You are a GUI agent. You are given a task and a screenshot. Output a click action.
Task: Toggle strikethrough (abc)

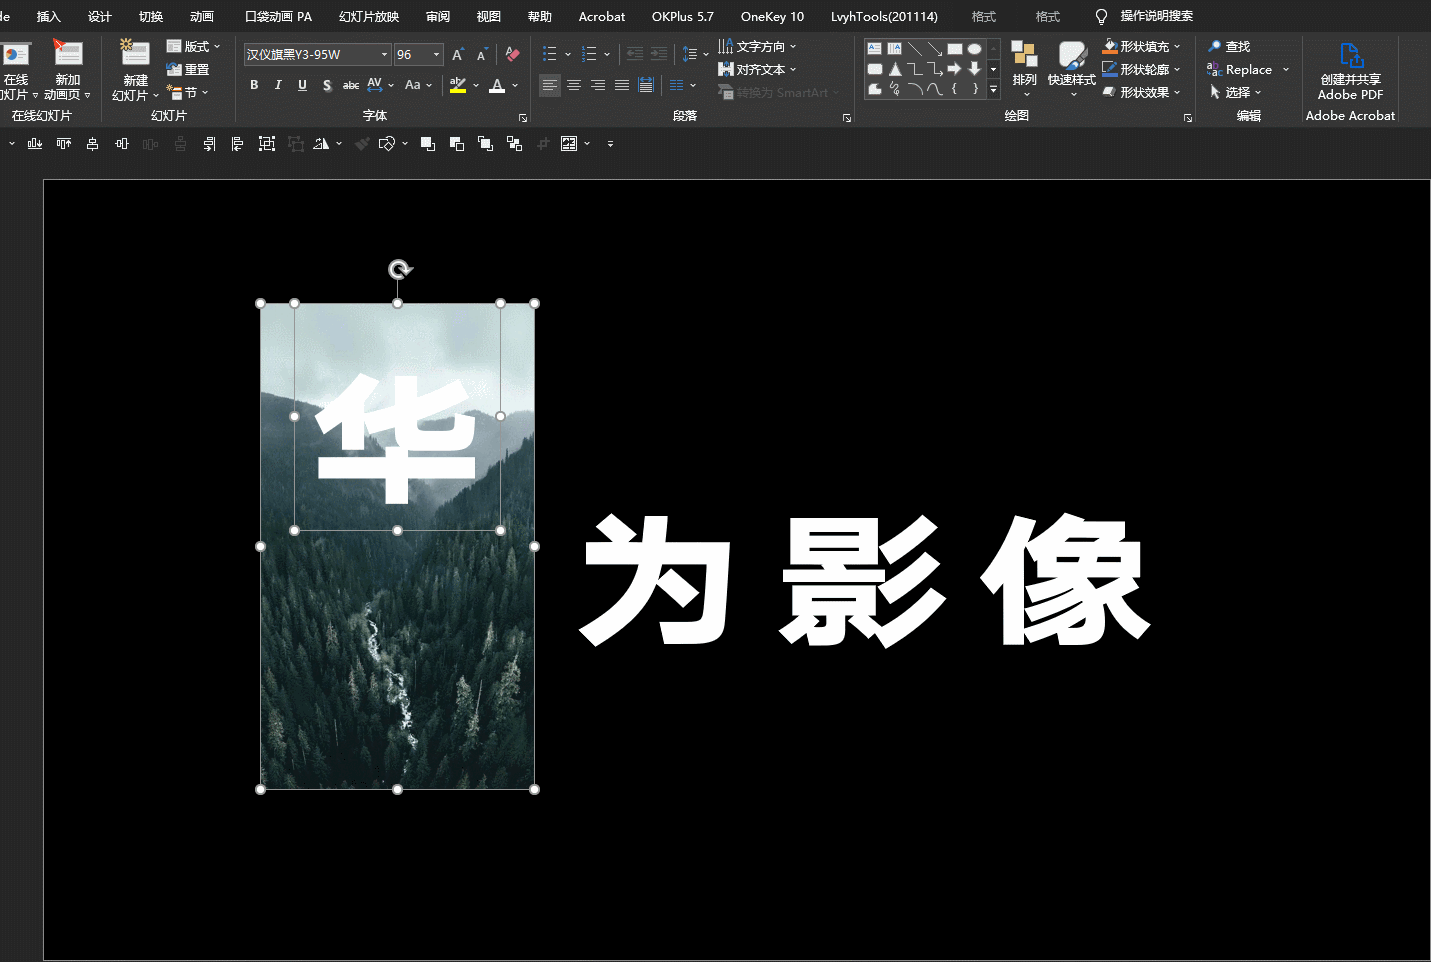click(351, 85)
